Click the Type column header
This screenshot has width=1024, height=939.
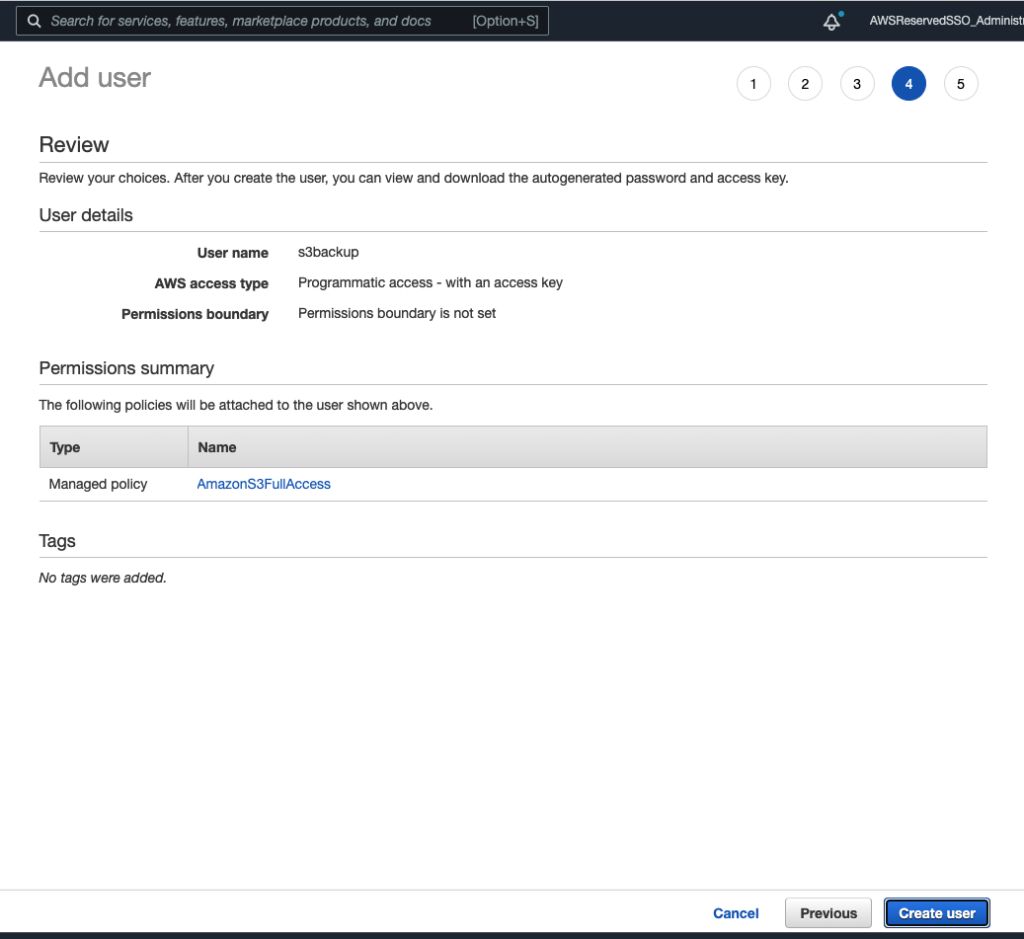pos(114,447)
